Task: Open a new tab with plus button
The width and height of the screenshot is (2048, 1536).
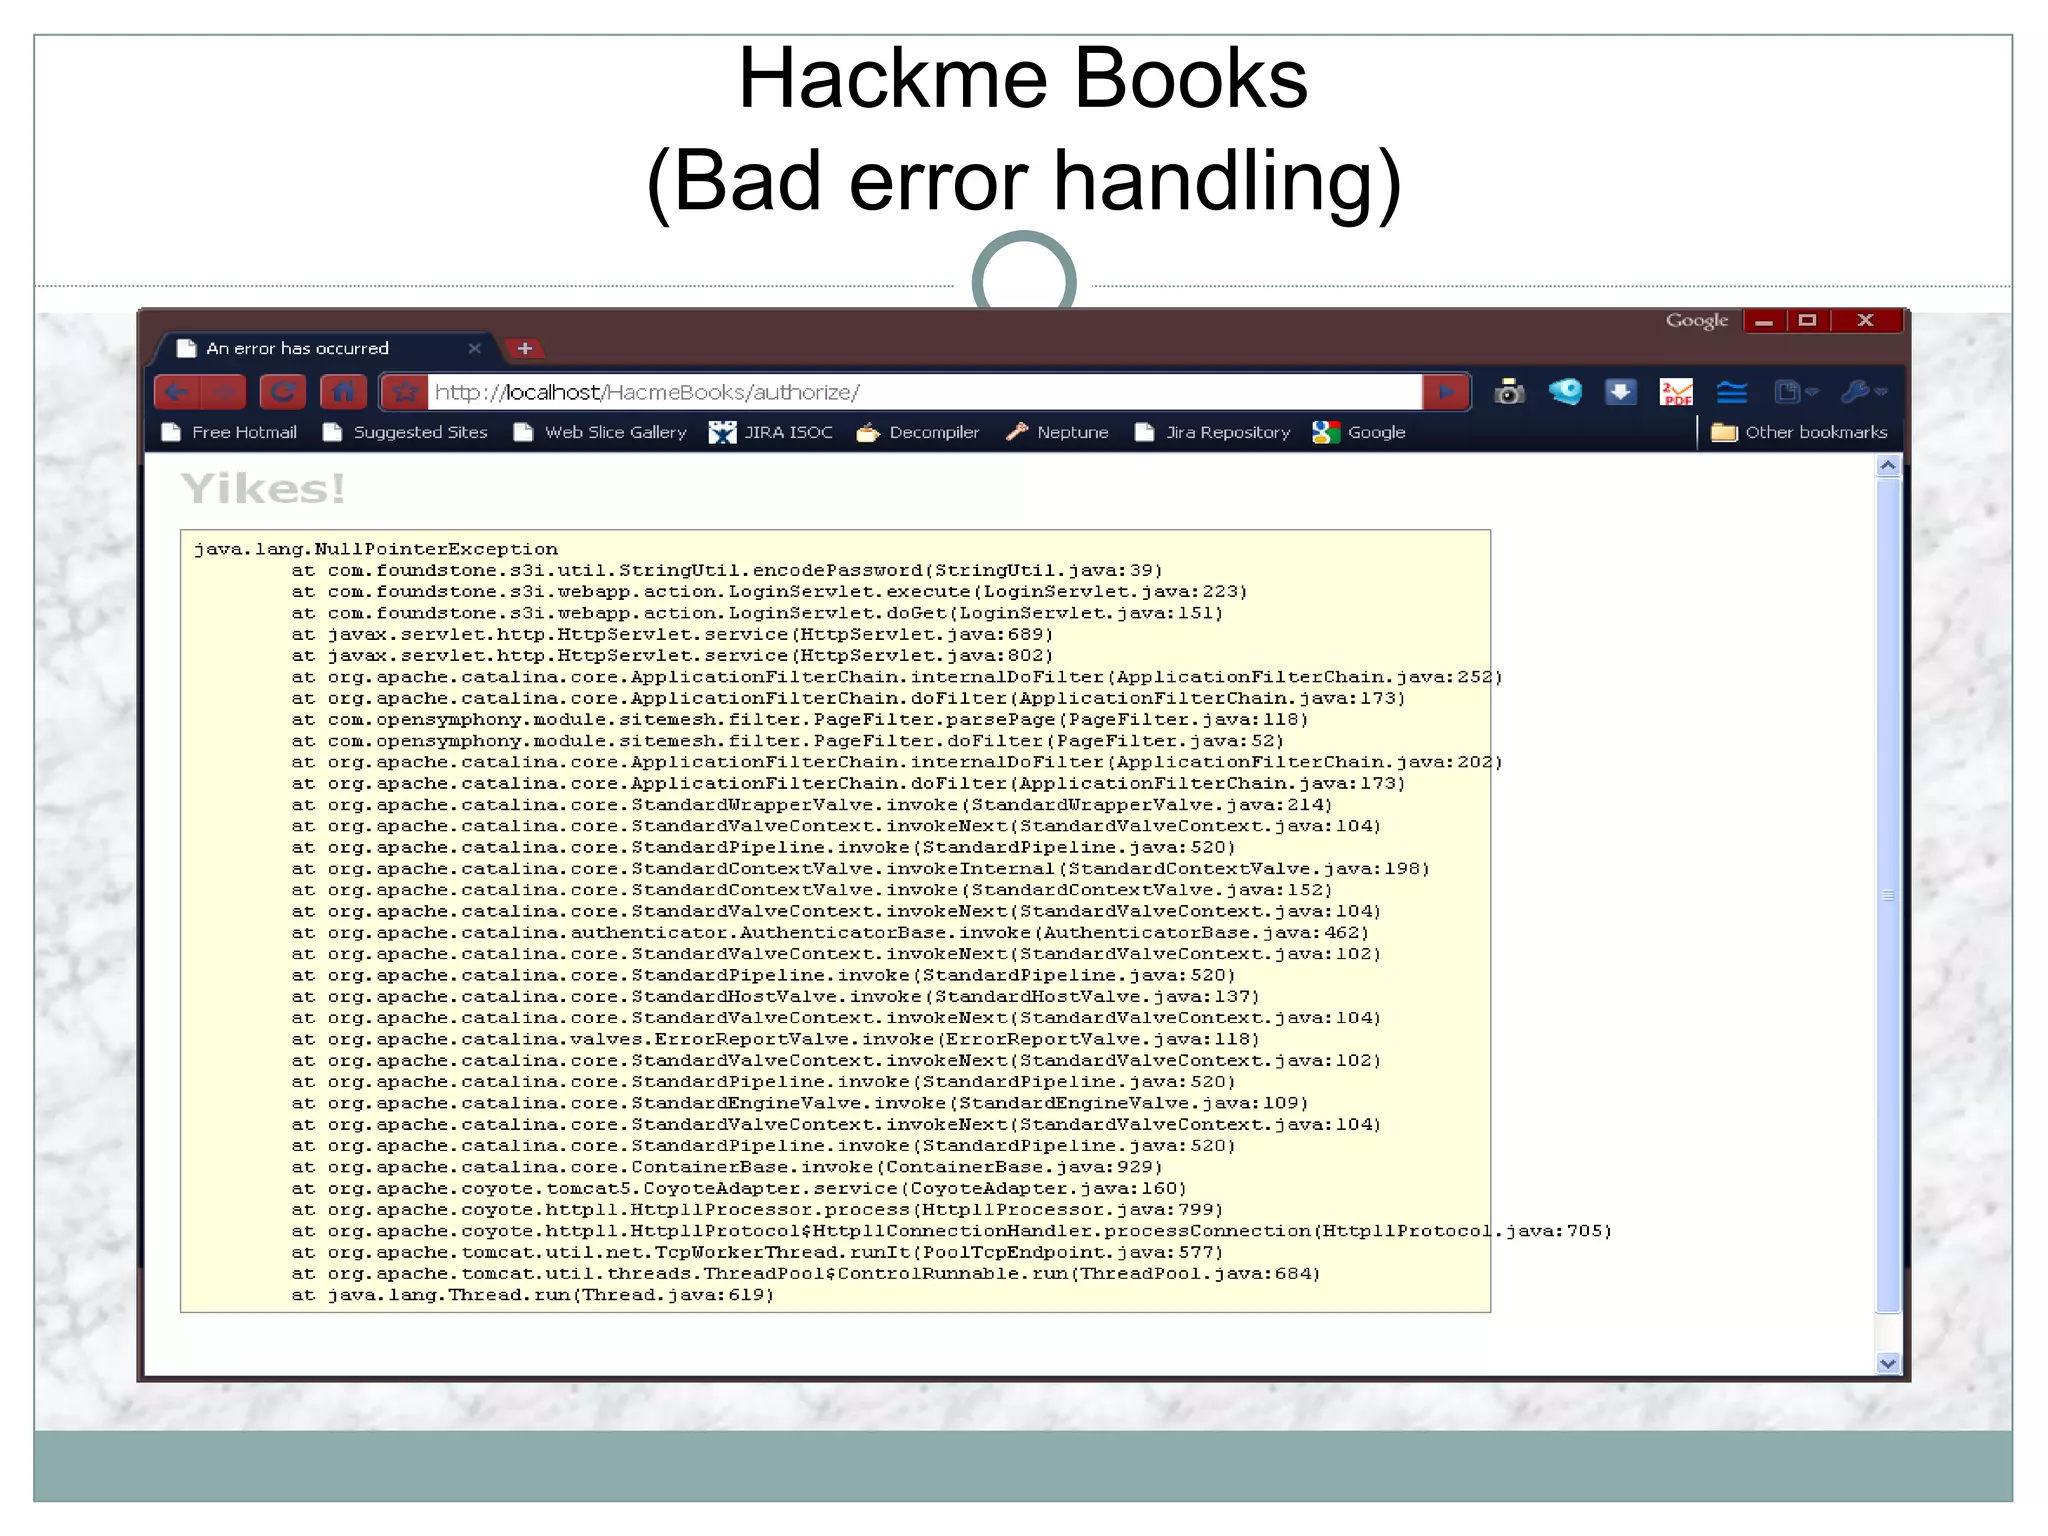Action: pos(524,348)
